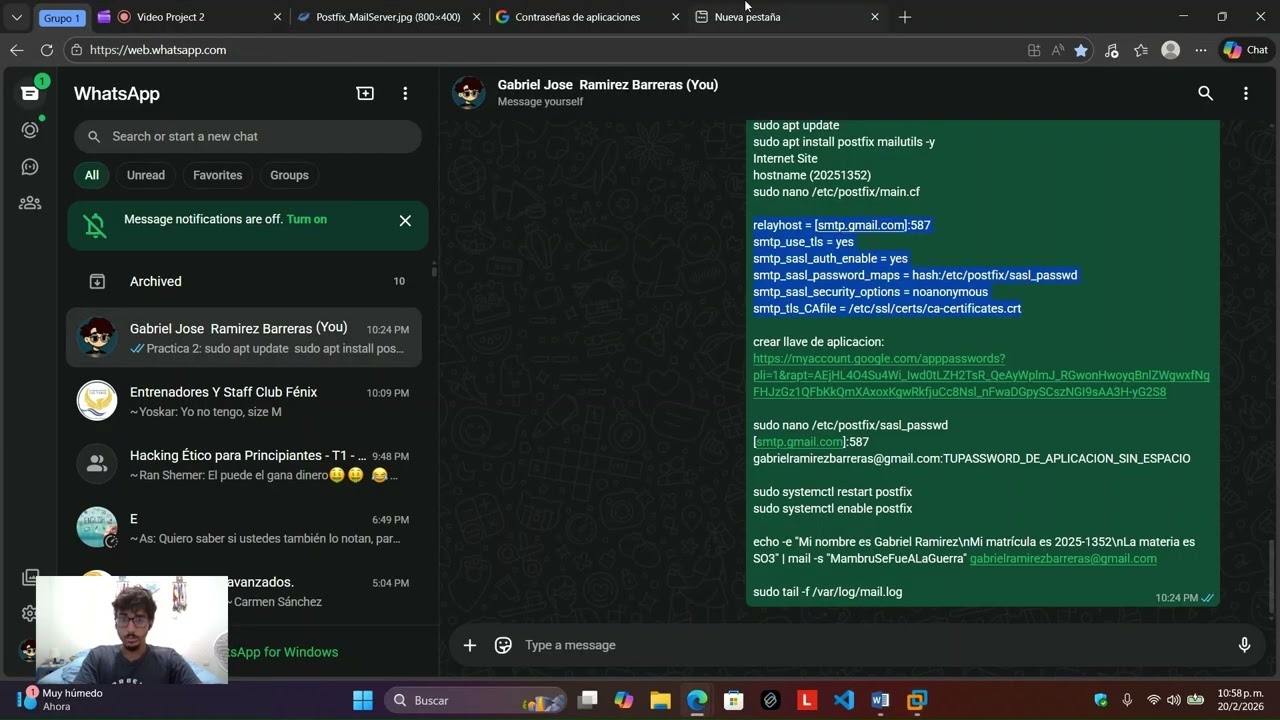1280x720 pixels.
Task: Switch to Video Project 2 browser tab
Action: click(190, 17)
